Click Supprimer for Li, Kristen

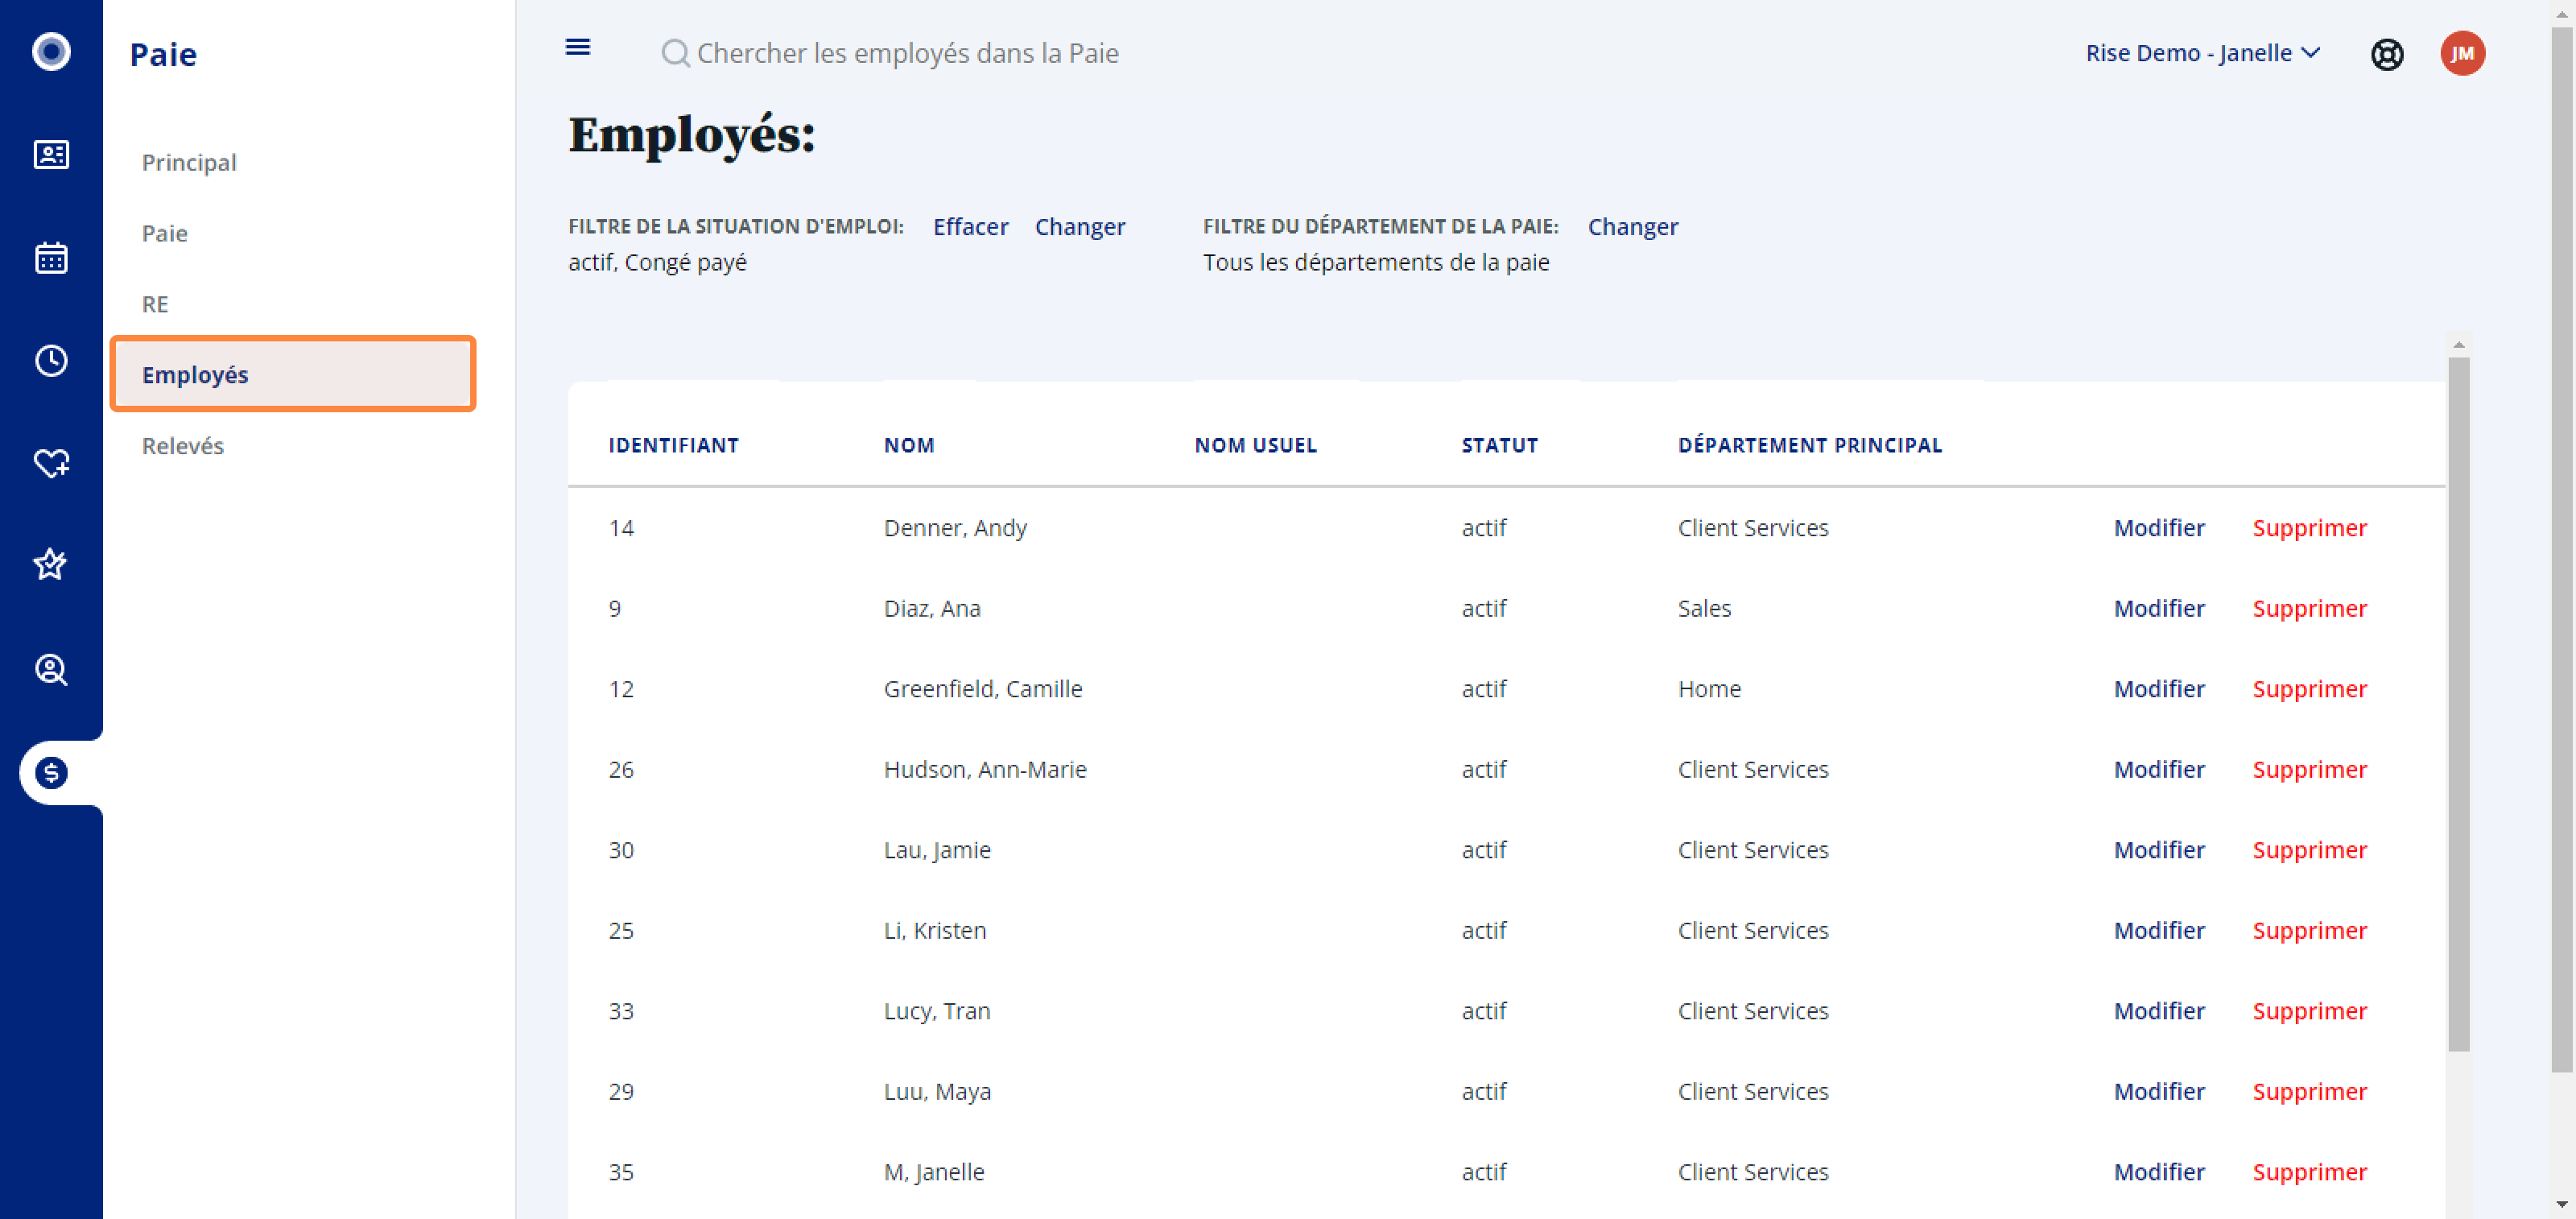[x=2309, y=930]
